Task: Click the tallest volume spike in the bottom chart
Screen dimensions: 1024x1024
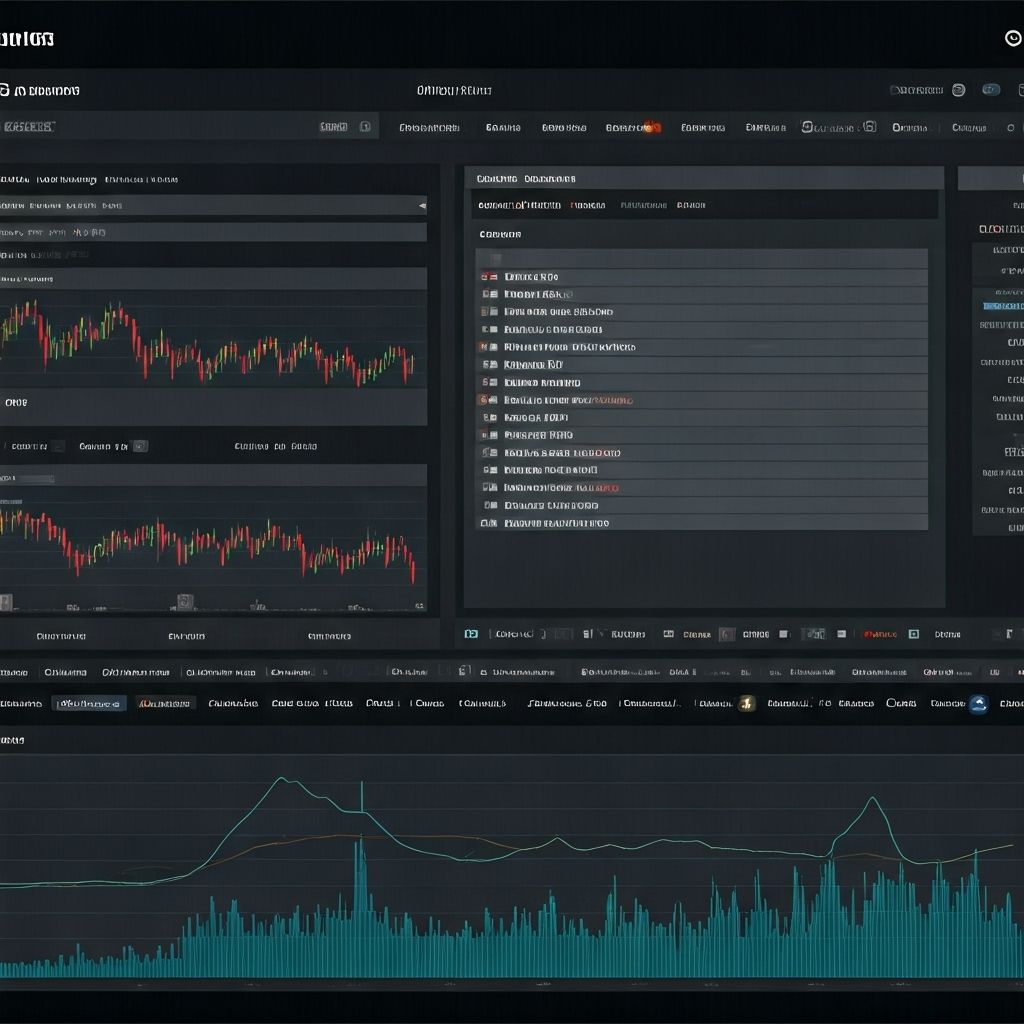Action: (360, 880)
